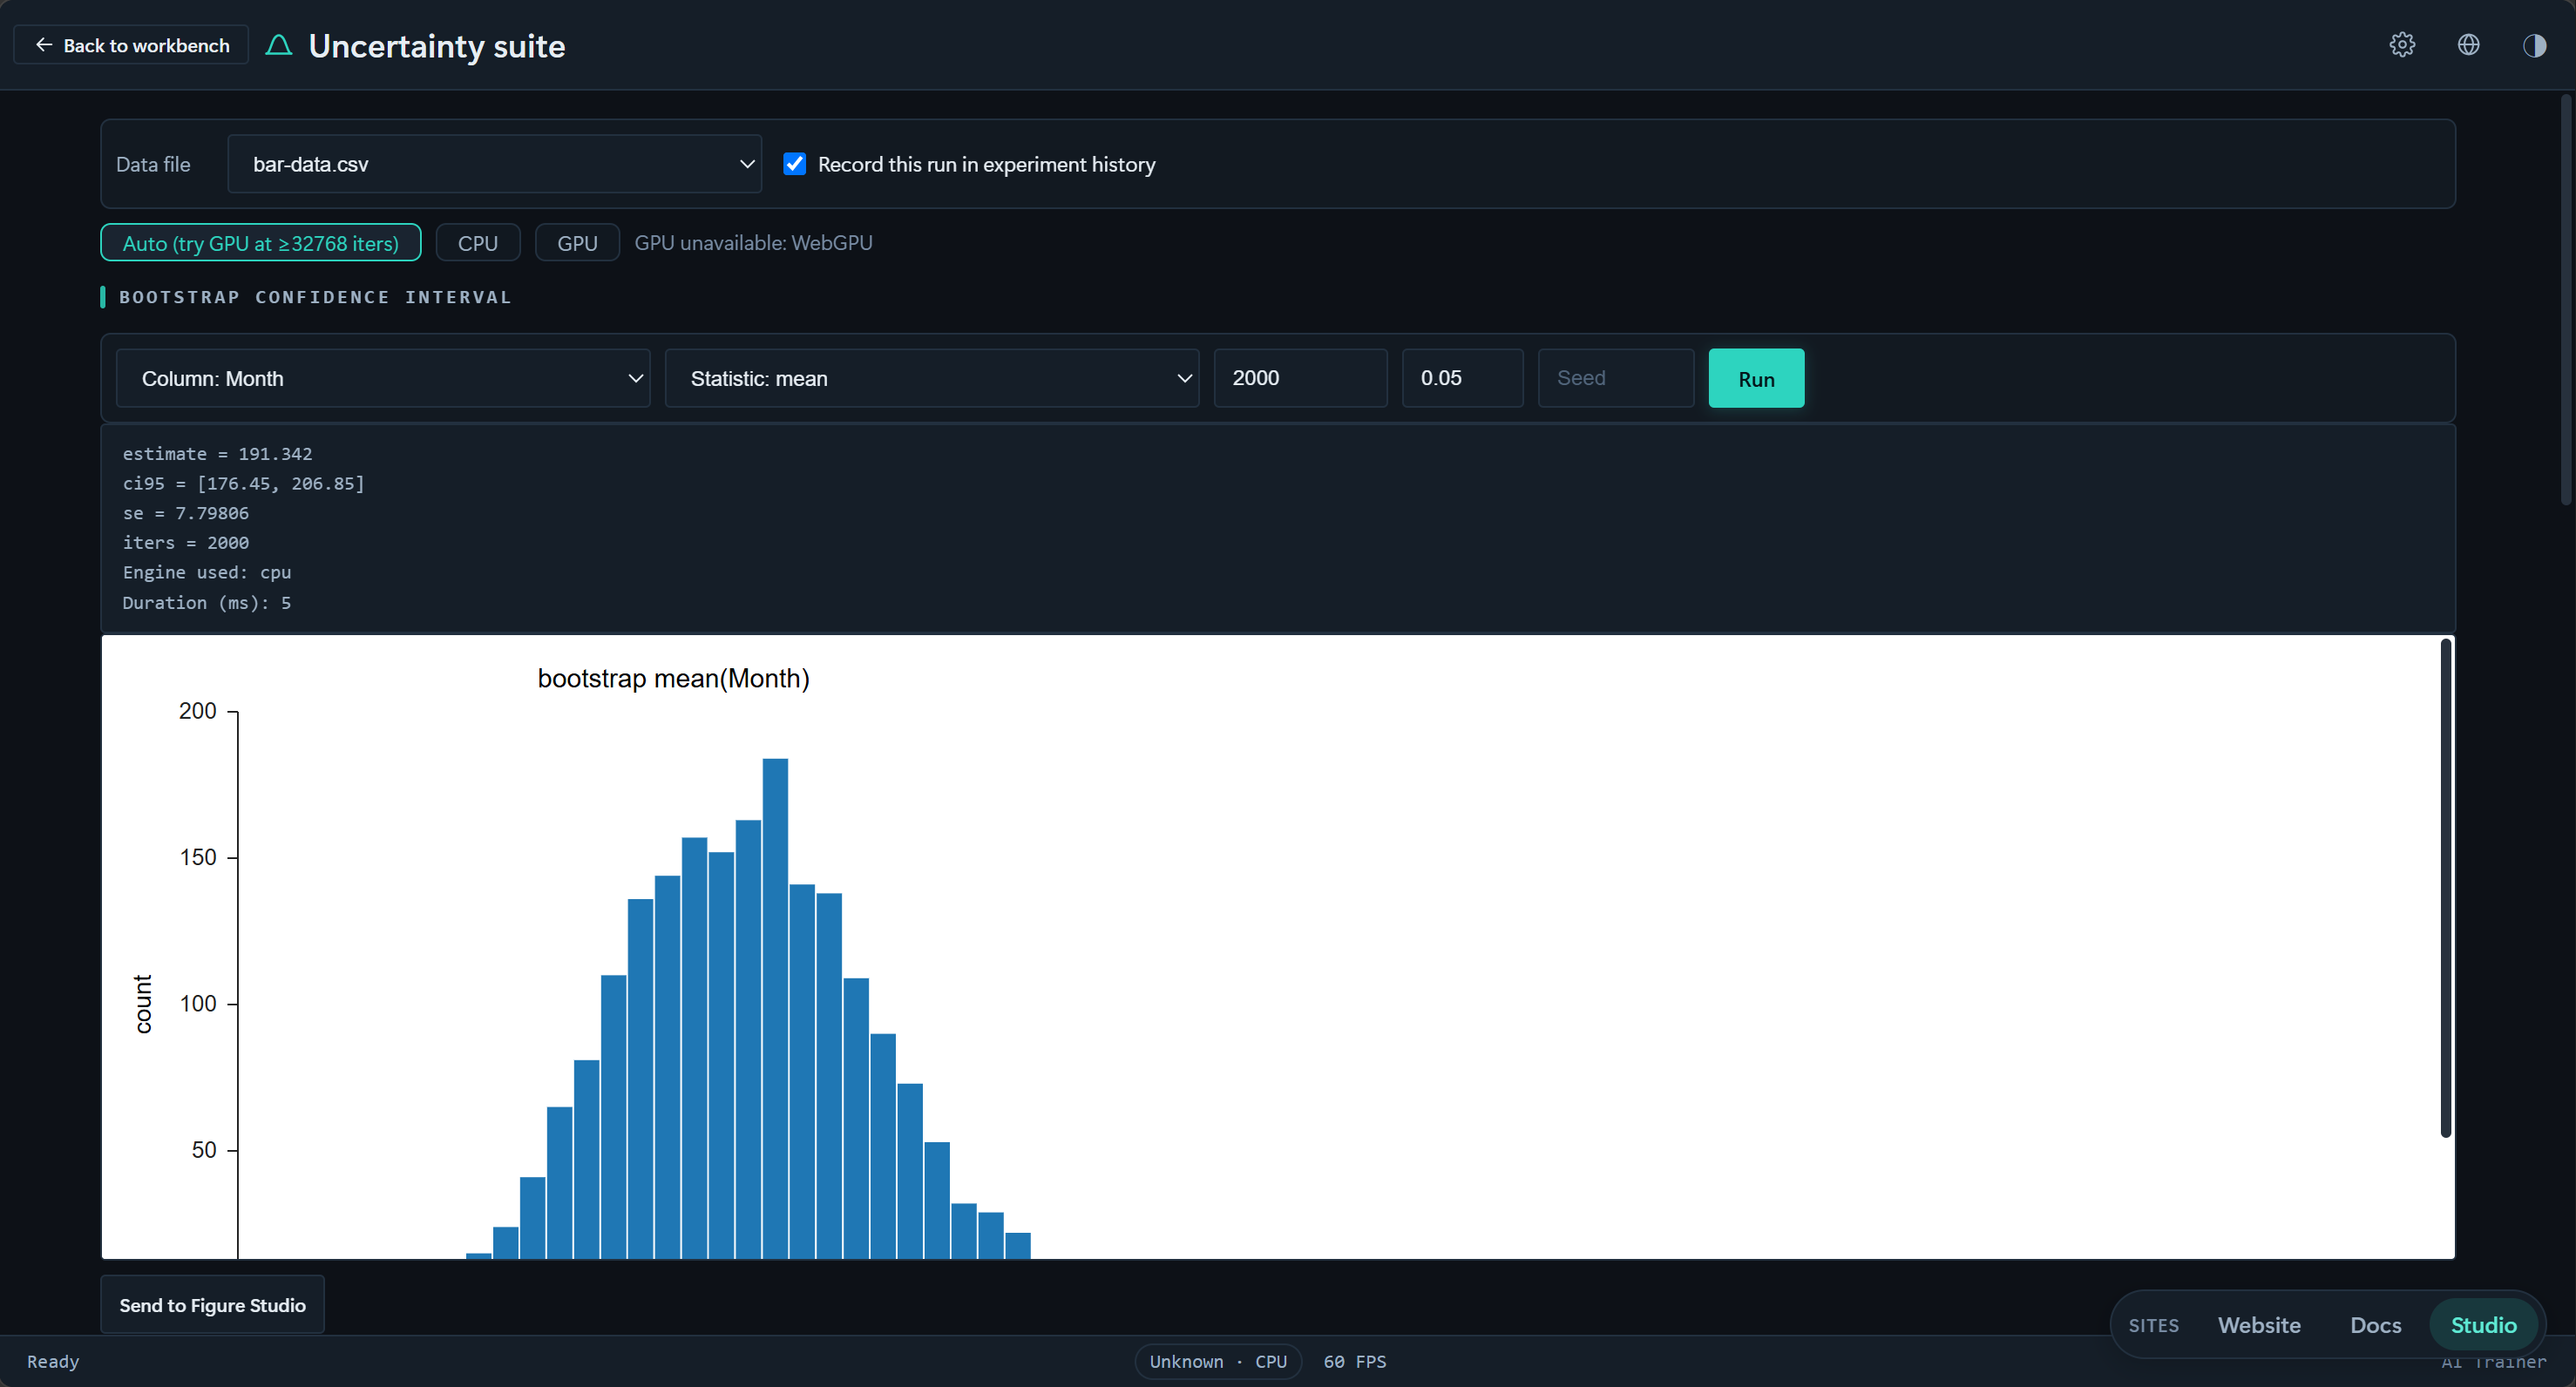Toggle the contrast theme icon
The image size is (2576, 1387).
[2534, 45]
